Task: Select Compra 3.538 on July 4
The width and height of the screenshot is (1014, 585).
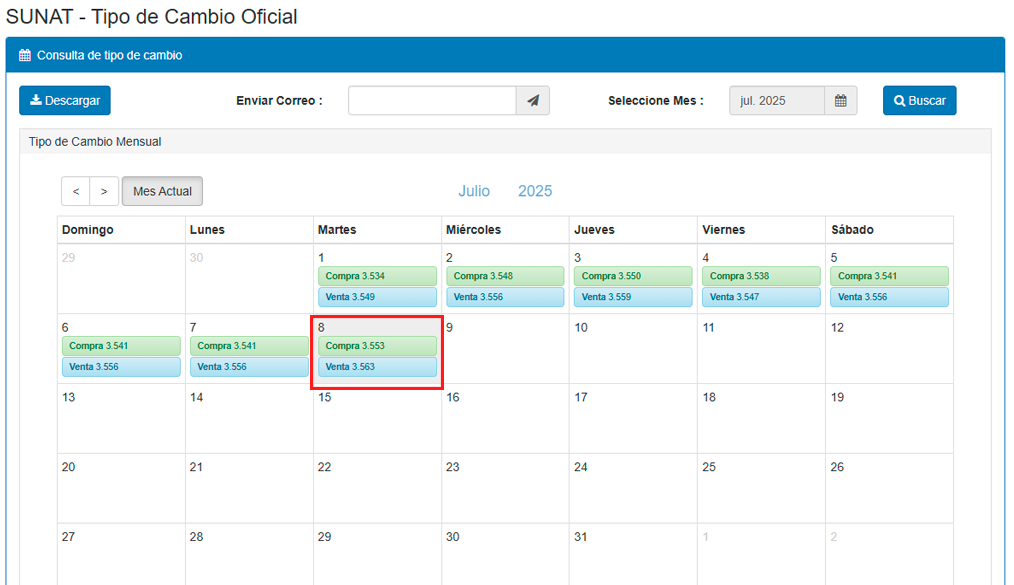Action: [x=761, y=276]
